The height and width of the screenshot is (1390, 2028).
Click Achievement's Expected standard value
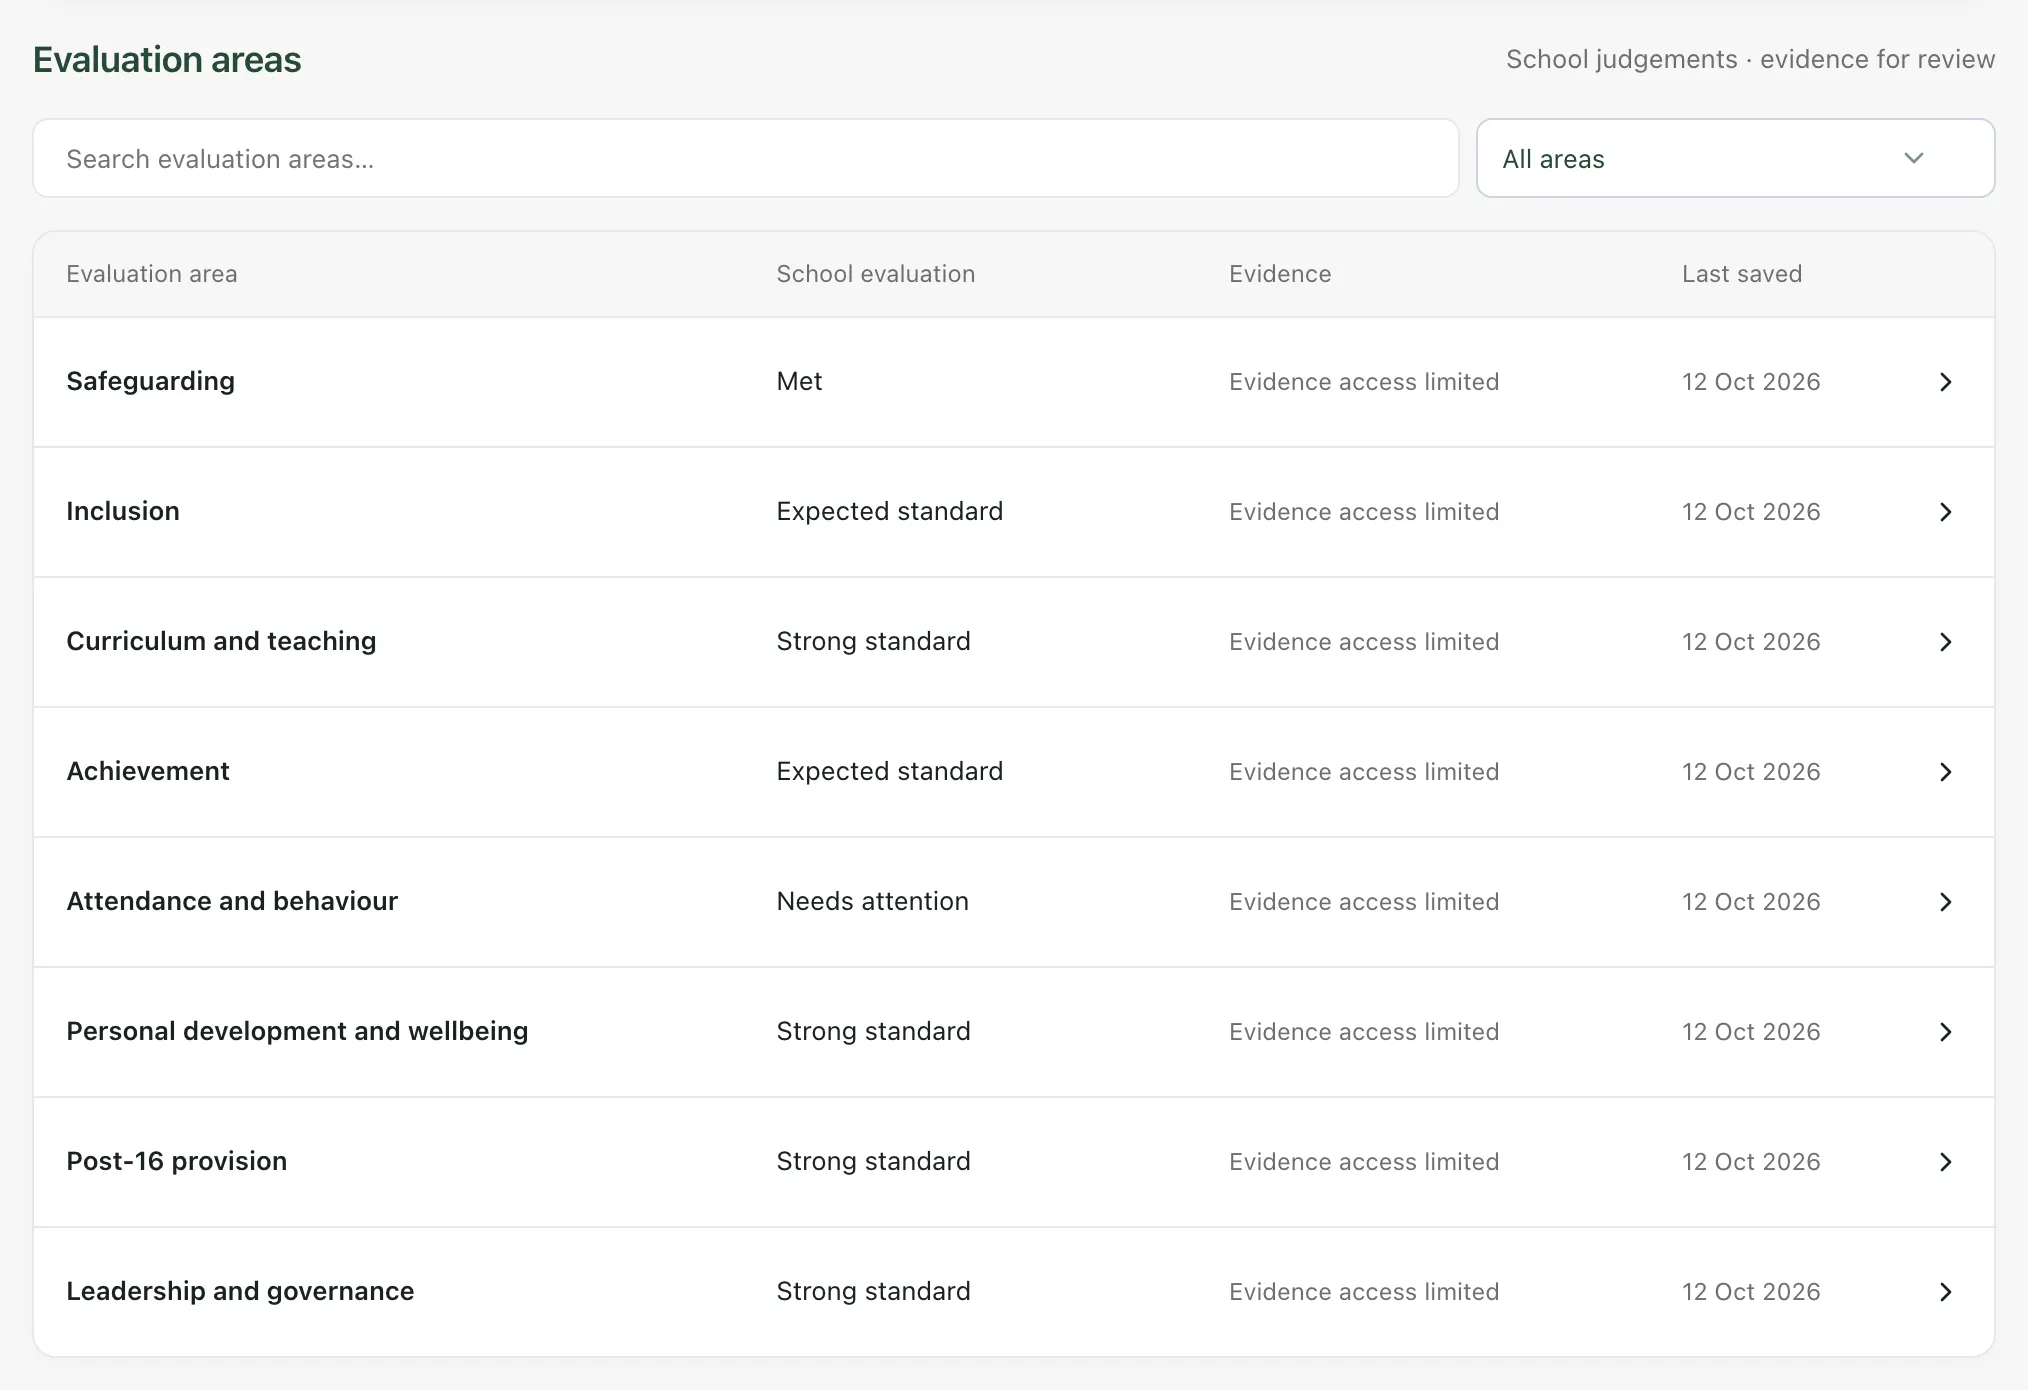coord(889,771)
